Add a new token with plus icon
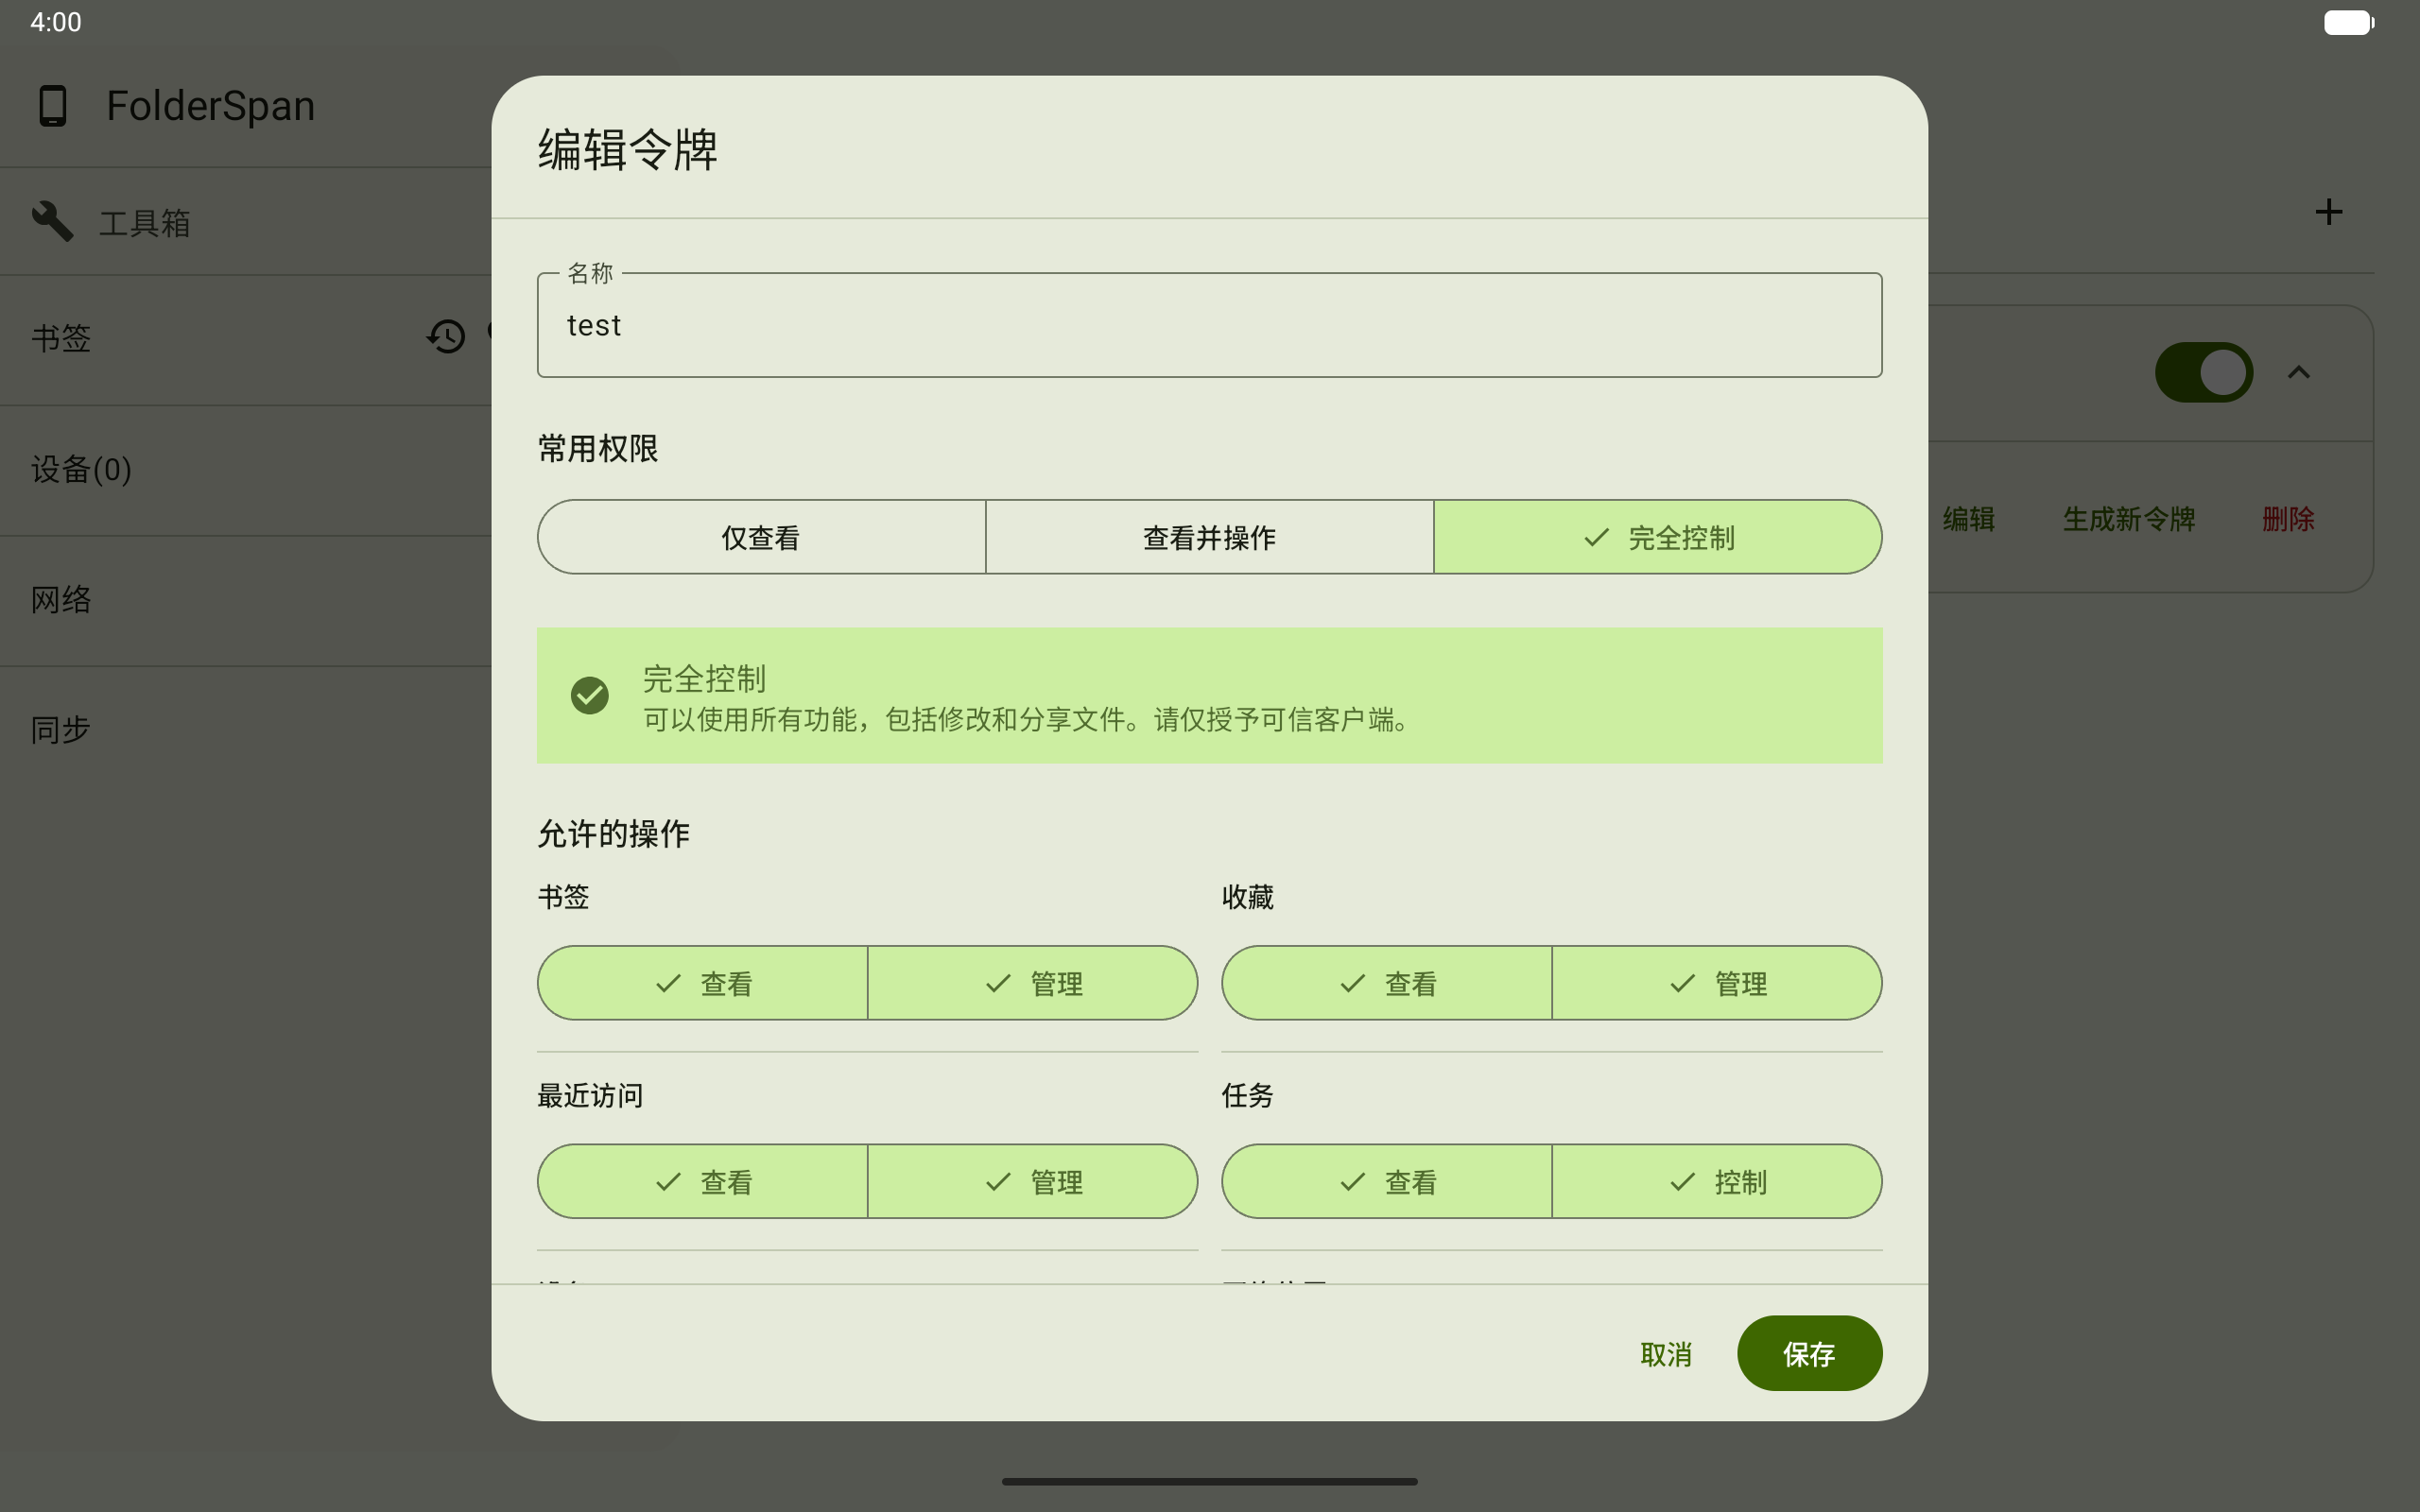 click(x=2328, y=212)
